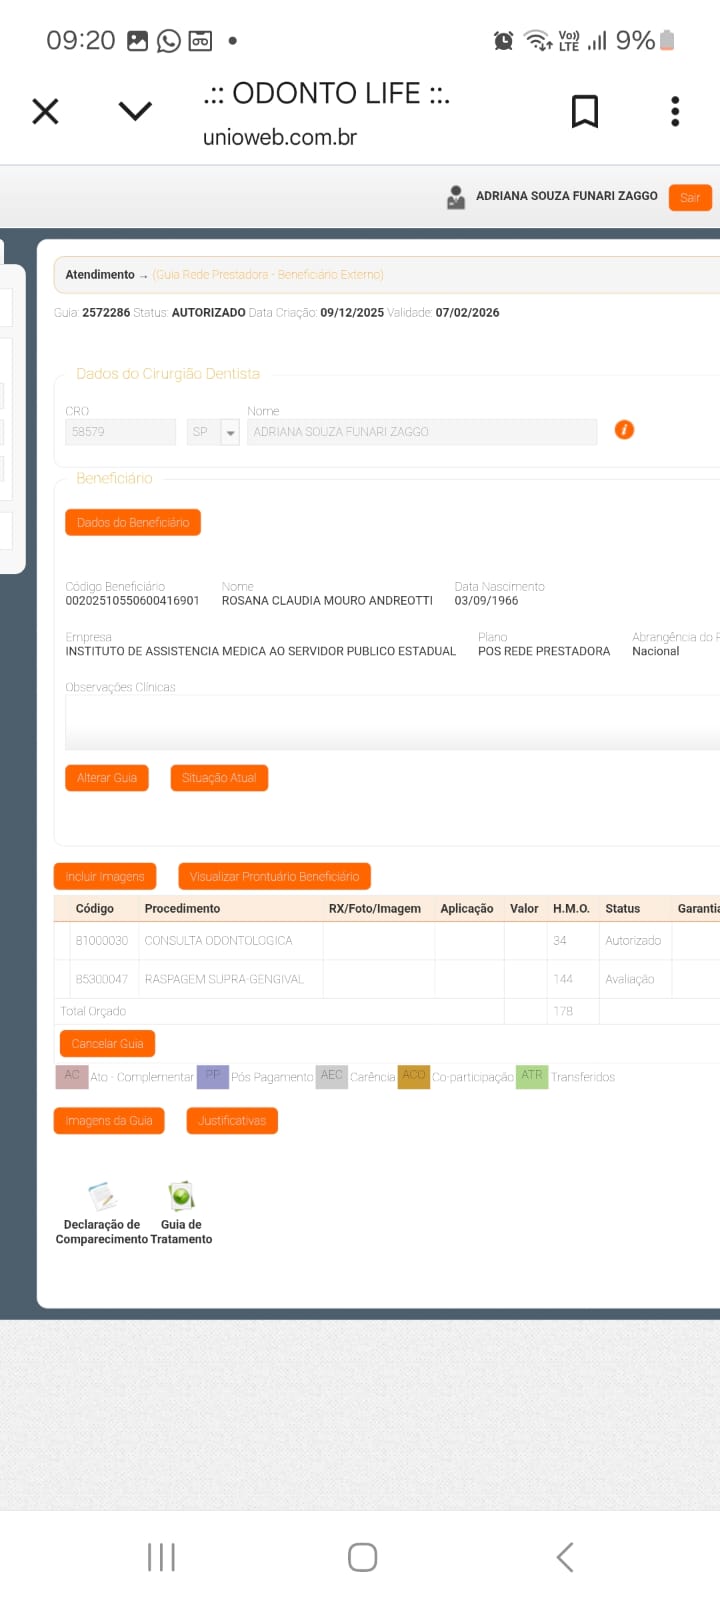Click beneficiary name ROSANA CLAUDIA MOURO ANDREOTTI

click(x=327, y=600)
